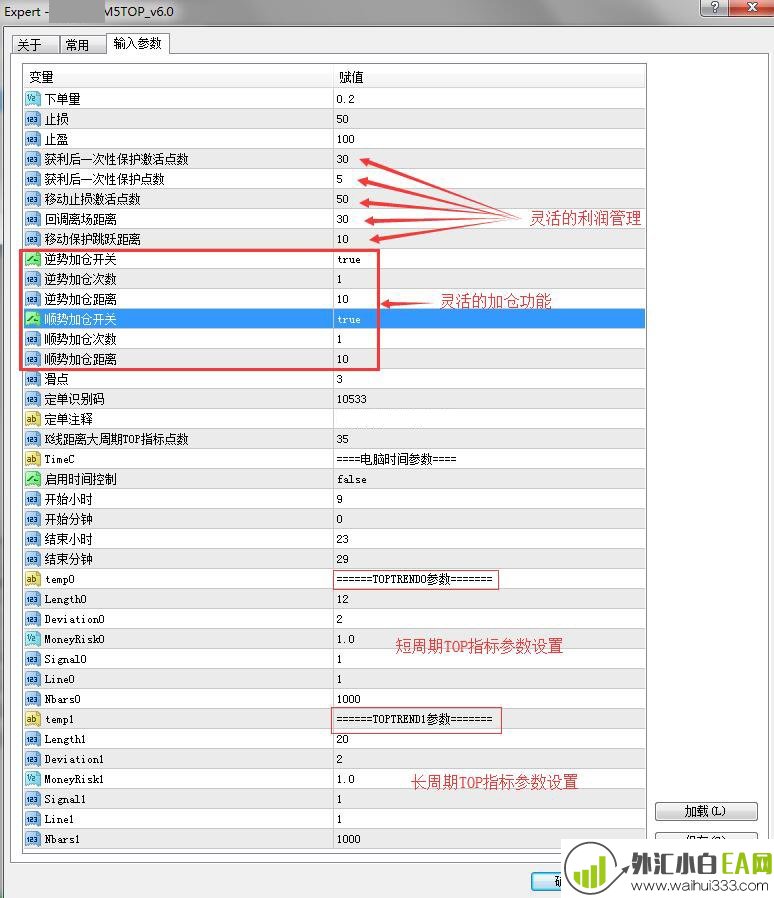The height and width of the screenshot is (898, 774).
Task: Click the integer icon beside 结束分钟
Action: [33, 559]
